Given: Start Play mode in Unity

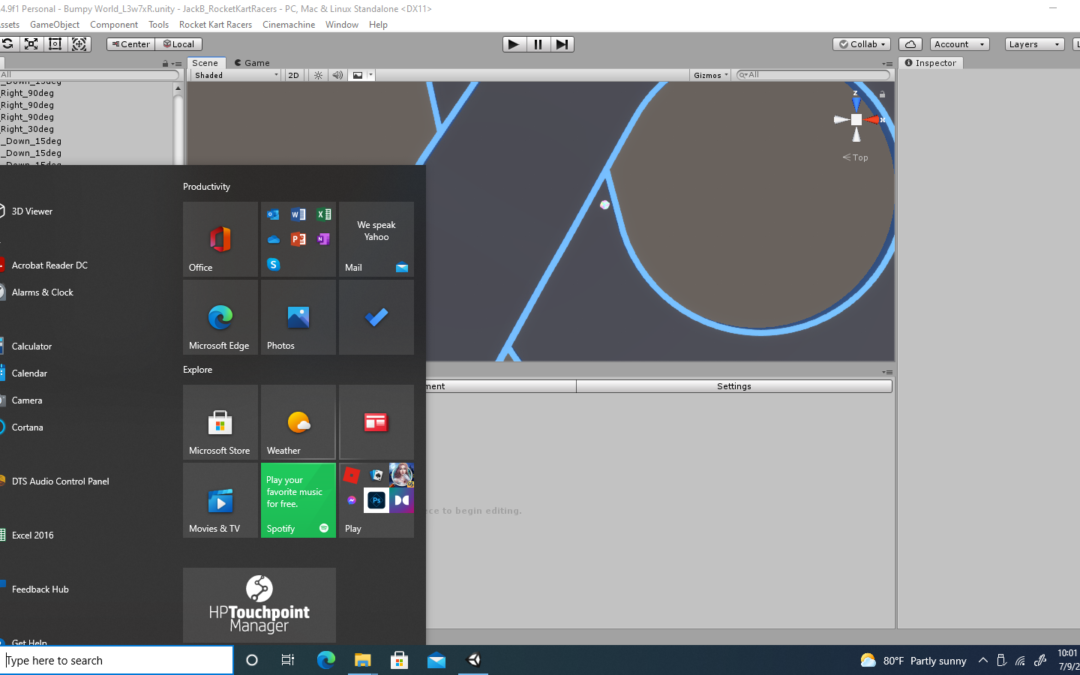Looking at the screenshot, I should click(x=513, y=44).
